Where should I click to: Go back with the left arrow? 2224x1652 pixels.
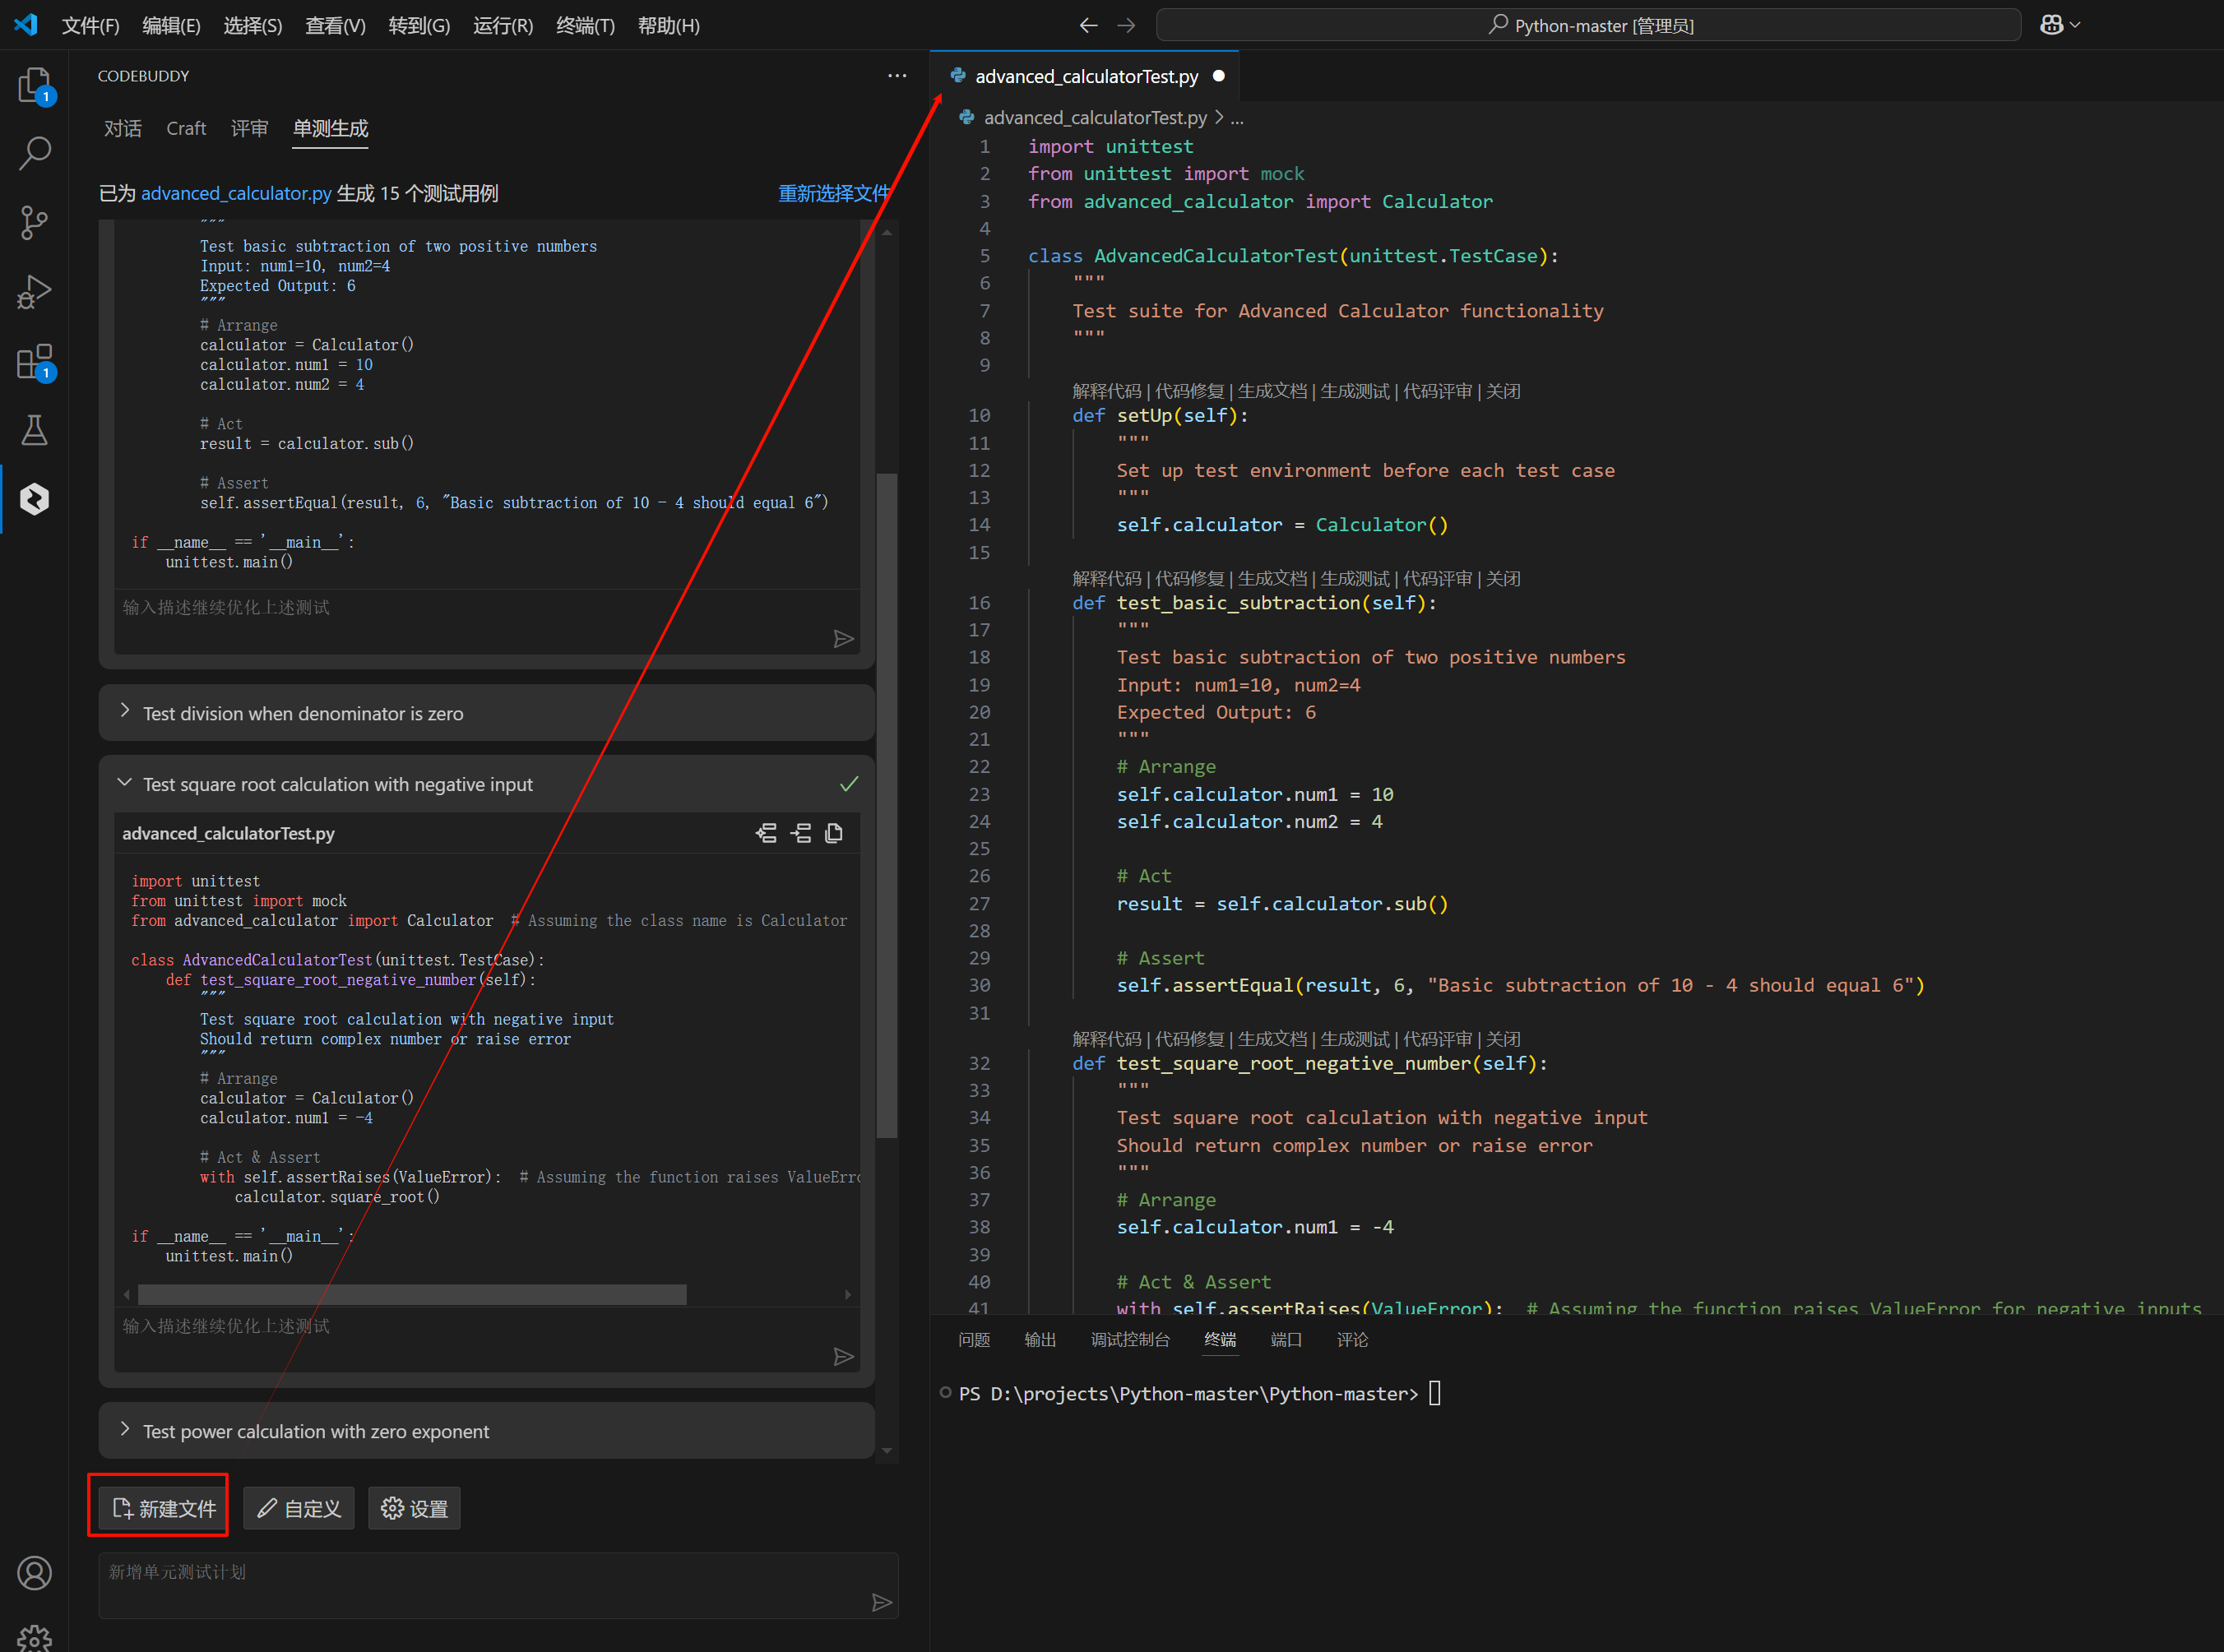tap(1089, 25)
